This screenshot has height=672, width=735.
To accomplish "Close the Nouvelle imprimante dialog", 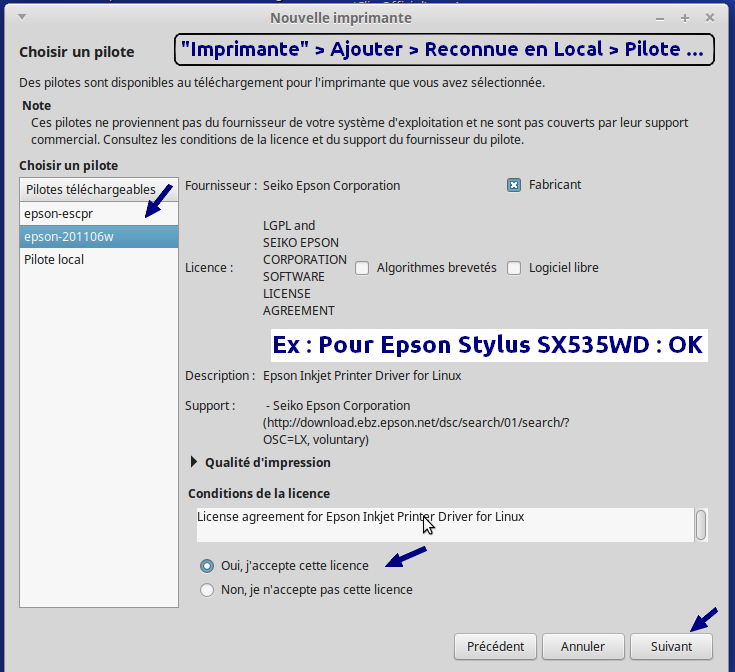I will [x=710, y=18].
